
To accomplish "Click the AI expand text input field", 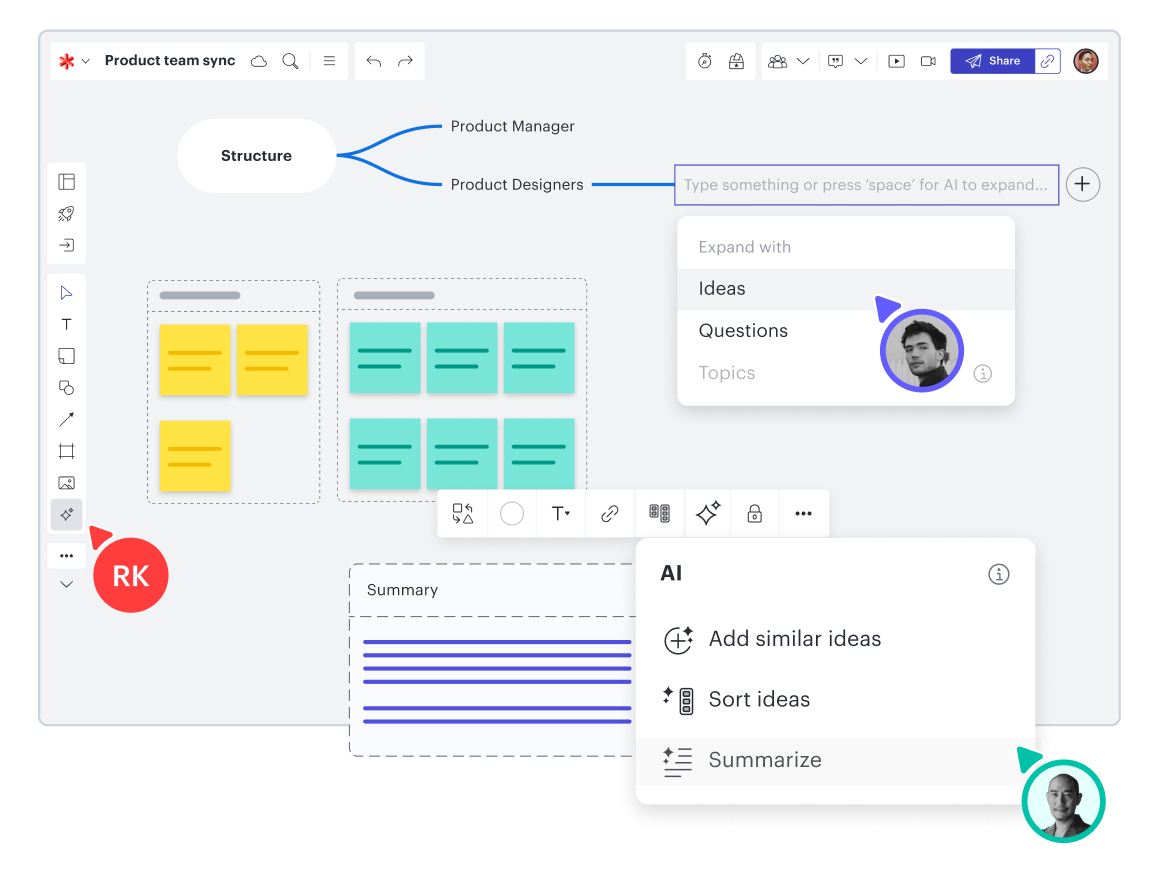I will click(x=866, y=185).
